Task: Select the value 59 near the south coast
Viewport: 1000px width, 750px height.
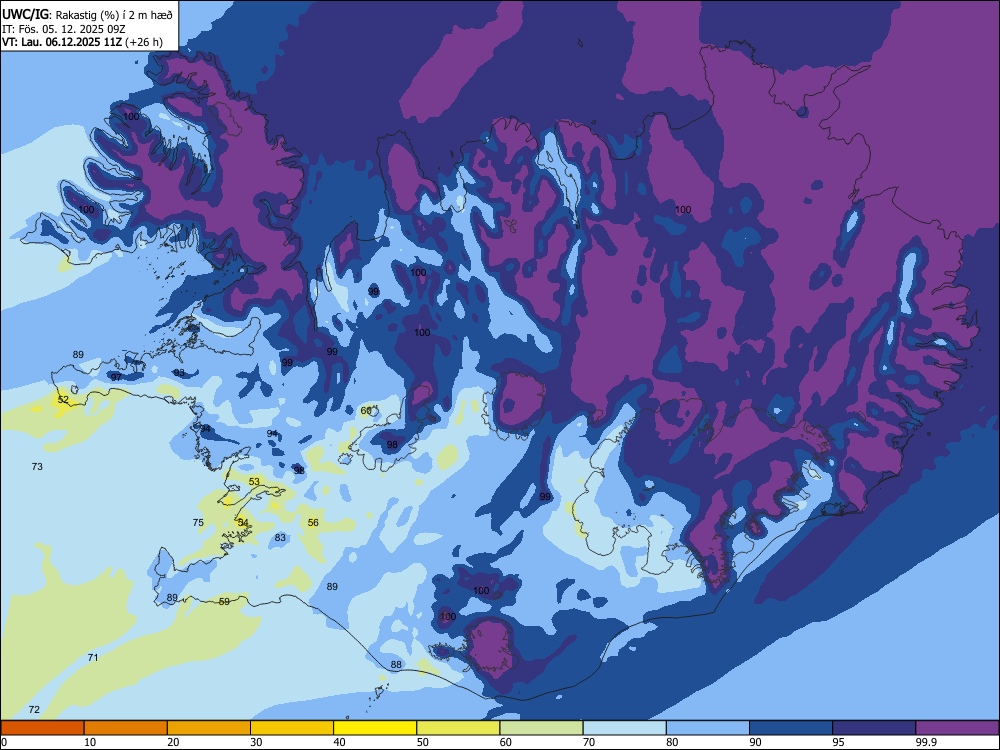Action: tap(224, 601)
